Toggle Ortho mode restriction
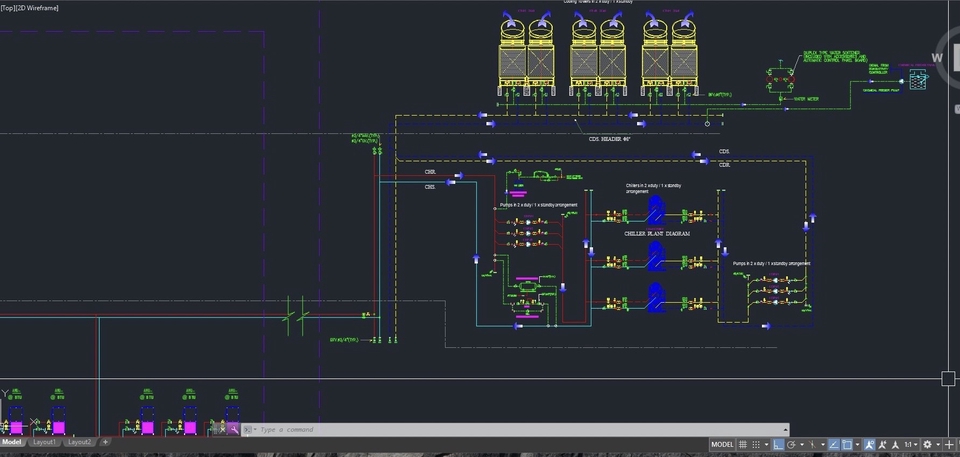 pyautogui.click(x=779, y=444)
